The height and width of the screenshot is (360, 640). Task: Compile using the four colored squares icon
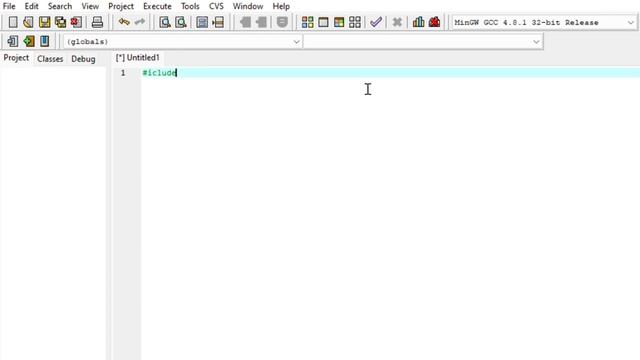(x=307, y=22)
